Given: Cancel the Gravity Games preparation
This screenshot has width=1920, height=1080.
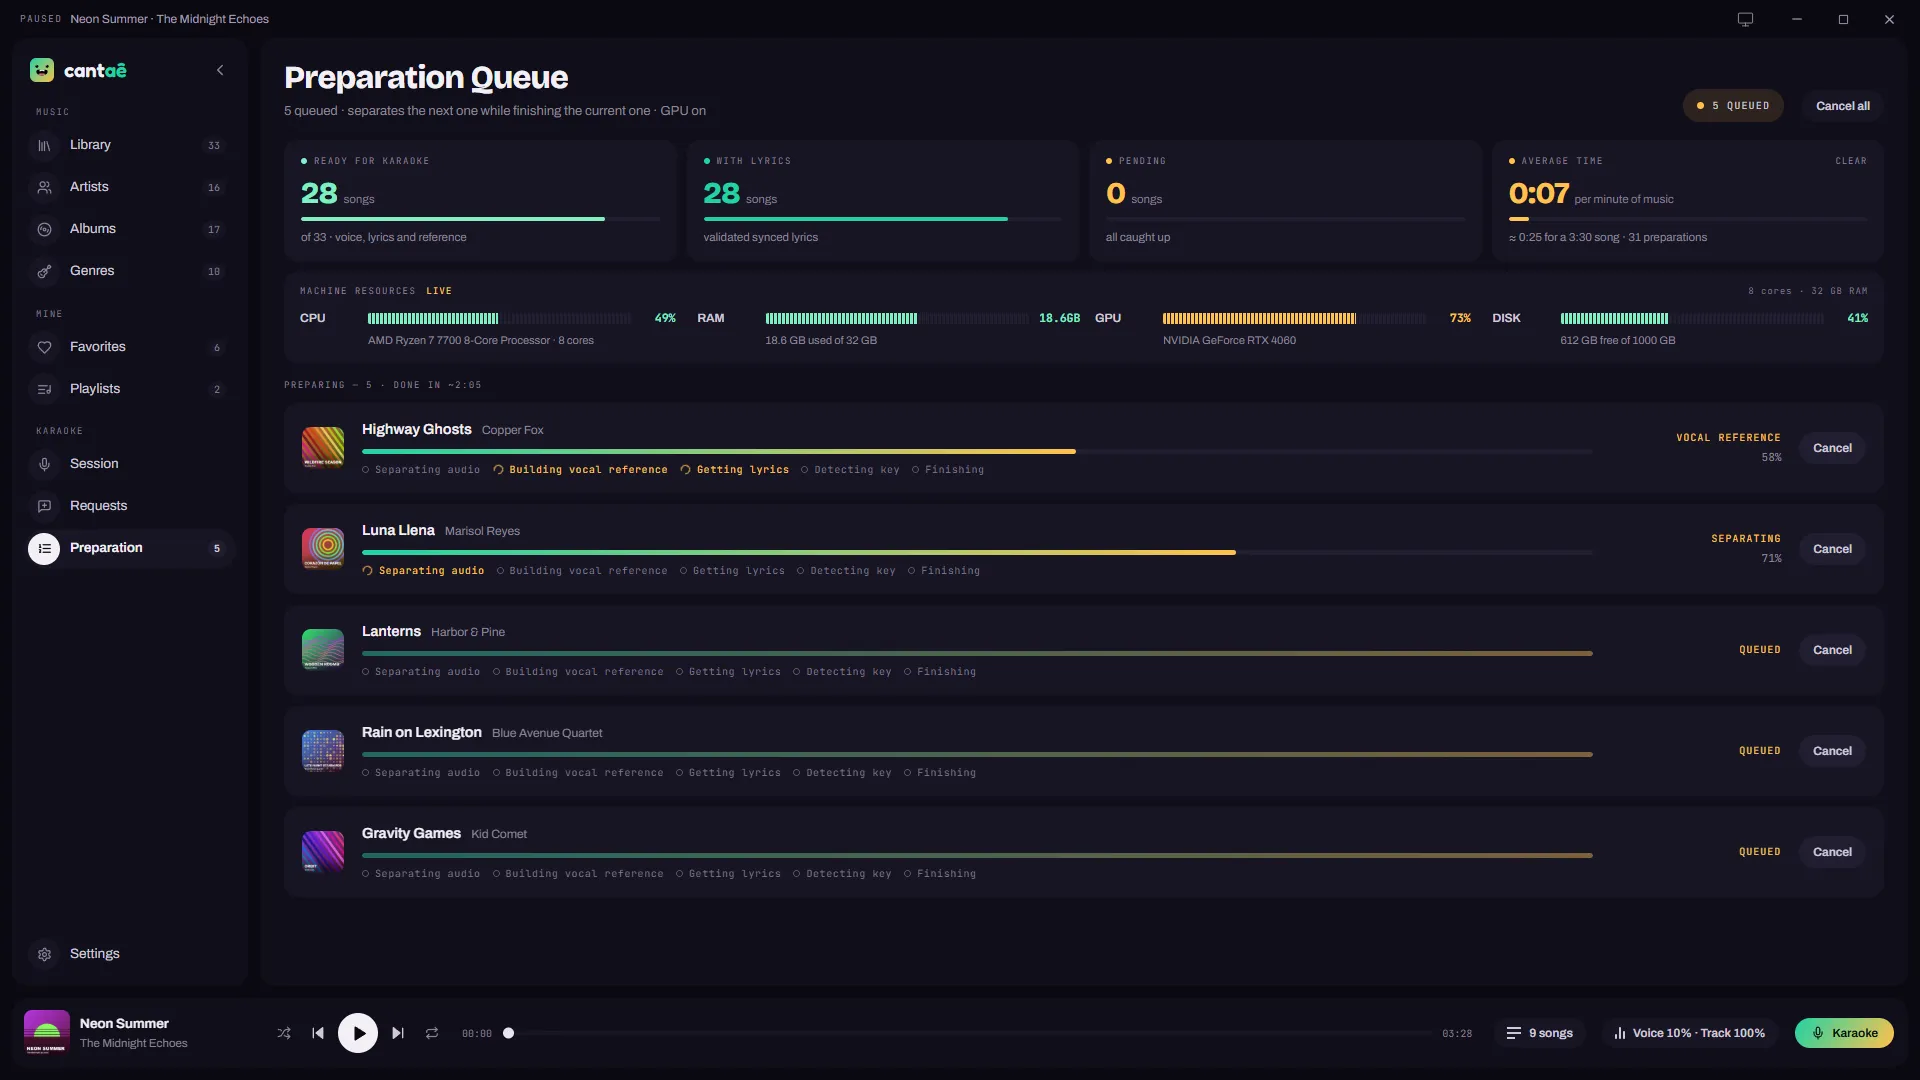Looking at the screenshot, I should [x=1832, y=852].
